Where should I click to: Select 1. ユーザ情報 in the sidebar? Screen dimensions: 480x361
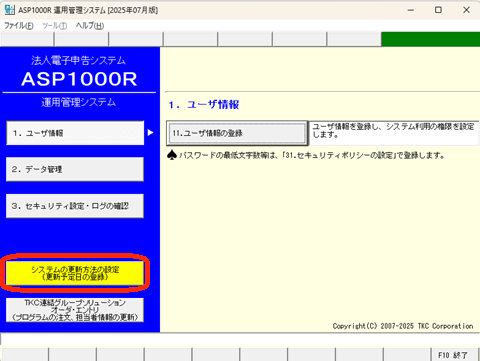[75, 133]
